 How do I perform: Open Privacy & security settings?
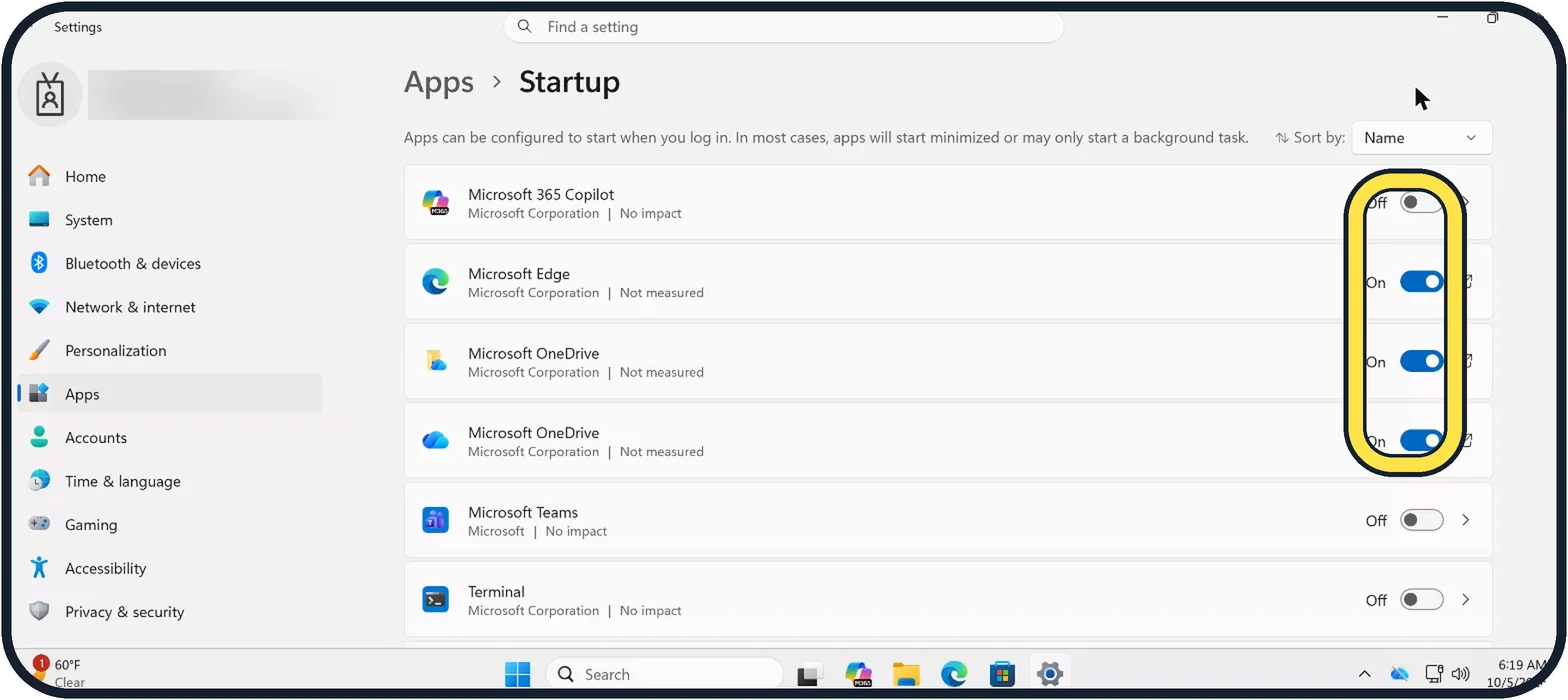pyautogui.click(x=170, y=611)
